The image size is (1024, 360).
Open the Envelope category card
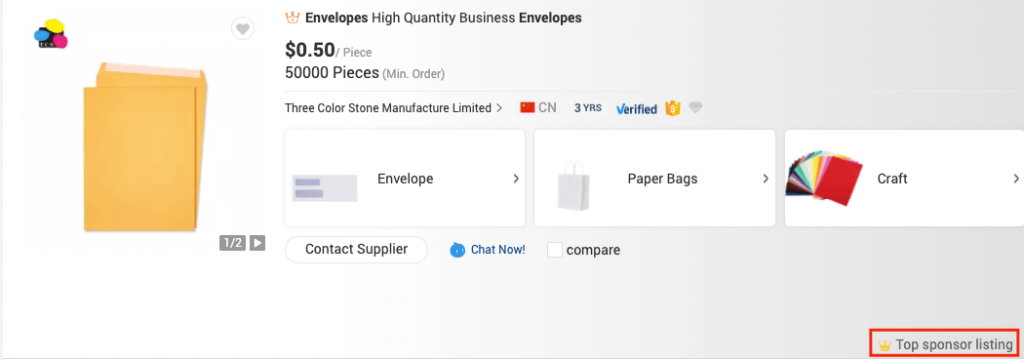405,178
